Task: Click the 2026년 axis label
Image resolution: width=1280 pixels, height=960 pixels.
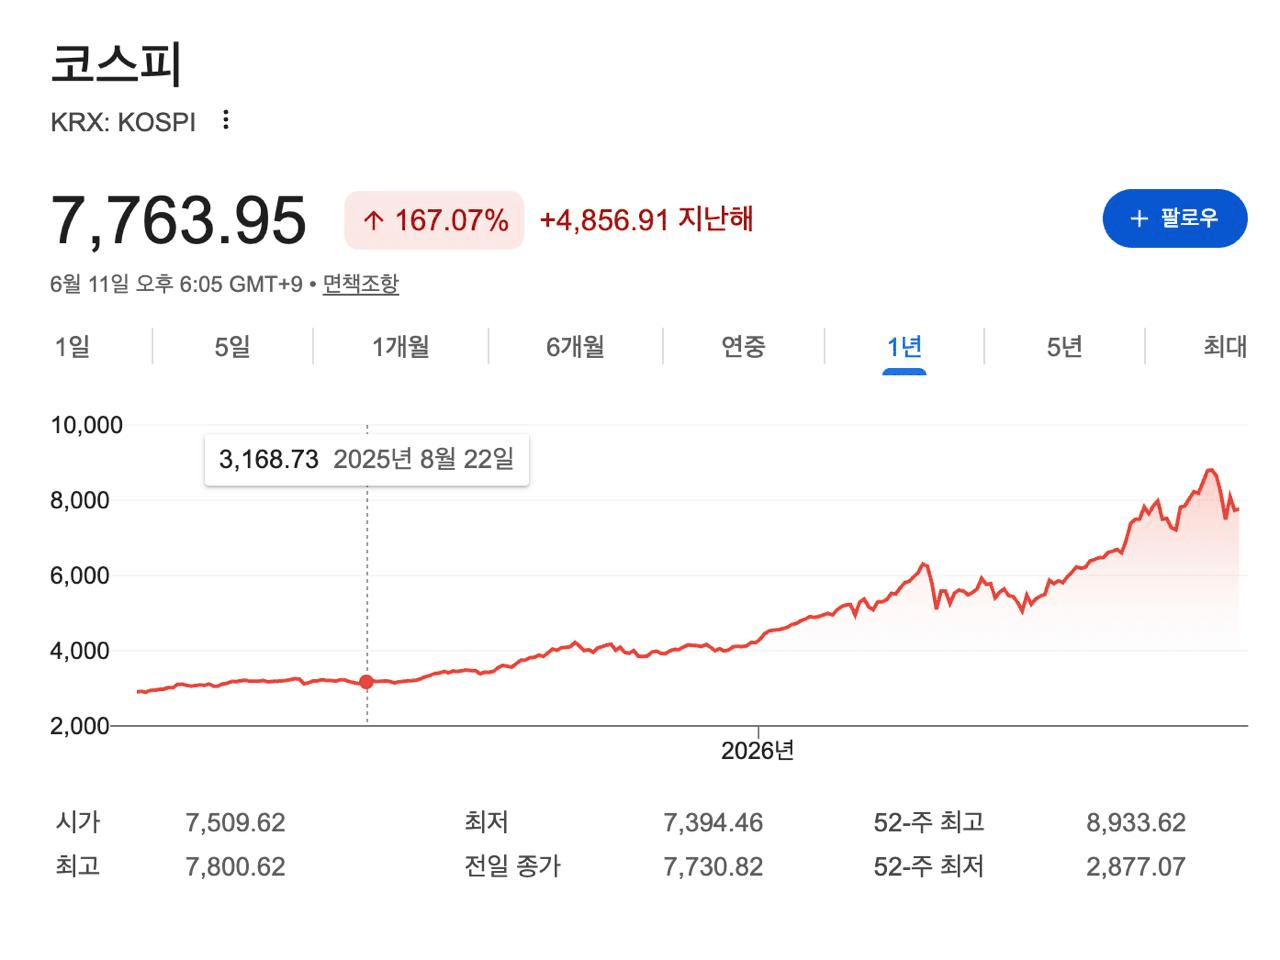Action: (757, 750)
